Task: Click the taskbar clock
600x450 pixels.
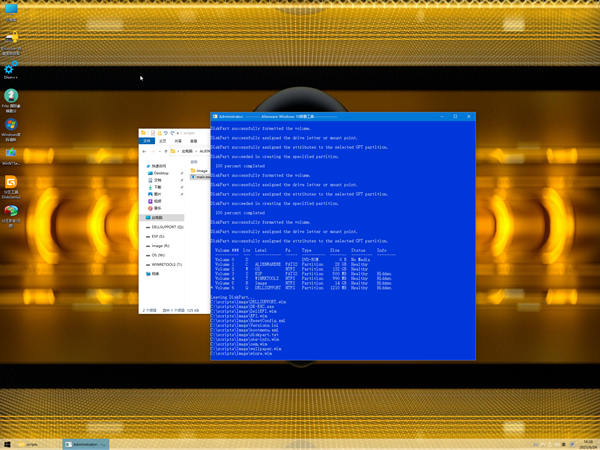Action: (x=589, y=444)
